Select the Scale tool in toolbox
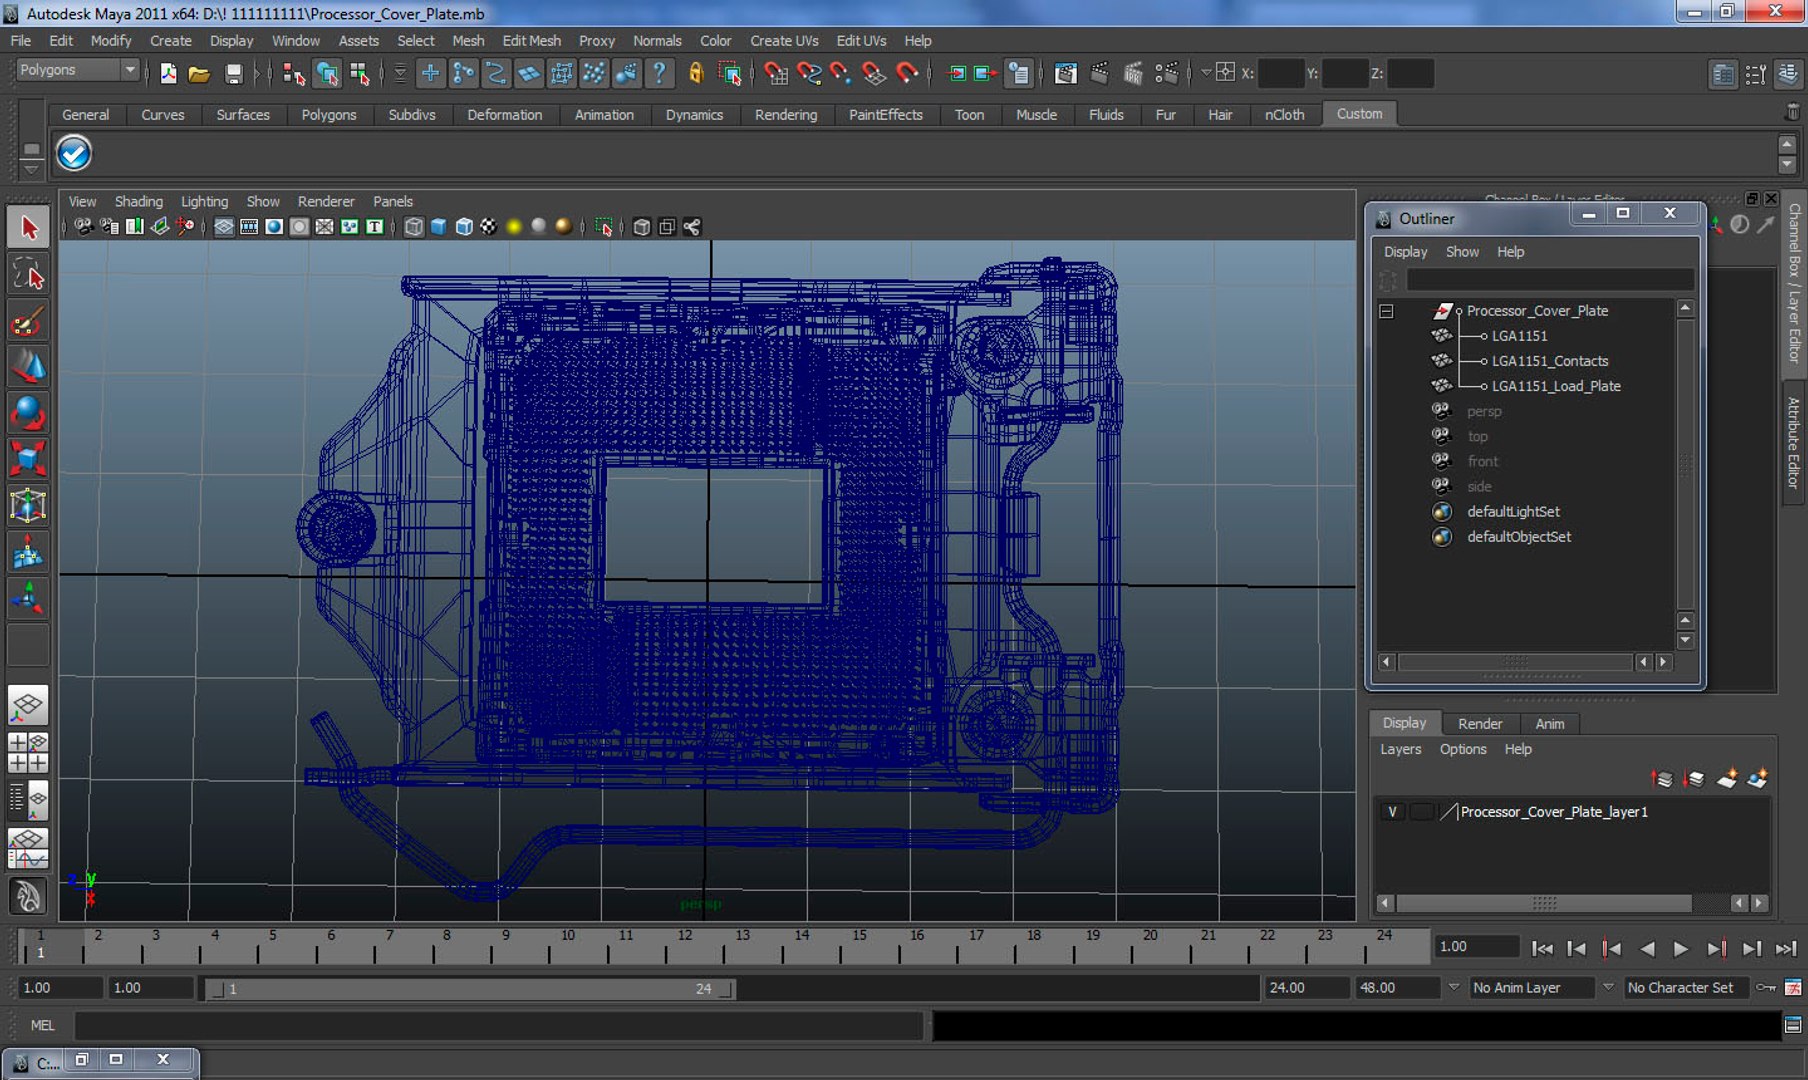The width and height of the screenshot is (1808, 1080). 28,458
